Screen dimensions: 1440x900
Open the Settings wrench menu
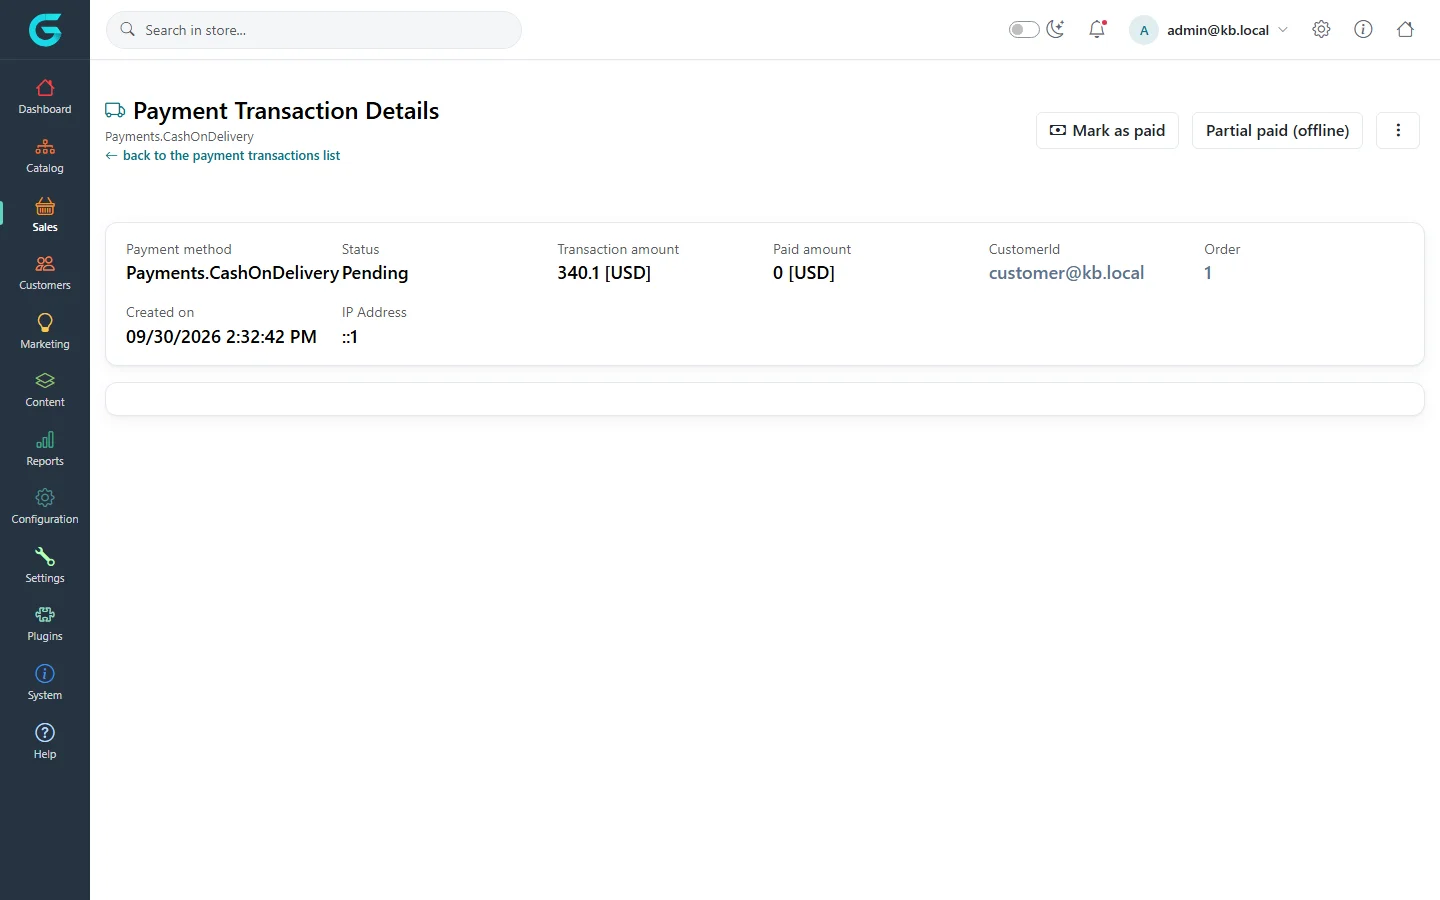[45, 566]
